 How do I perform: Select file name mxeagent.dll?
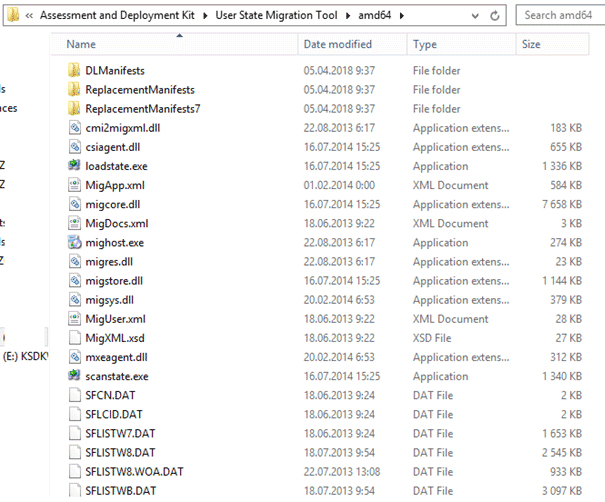(116, 357)
